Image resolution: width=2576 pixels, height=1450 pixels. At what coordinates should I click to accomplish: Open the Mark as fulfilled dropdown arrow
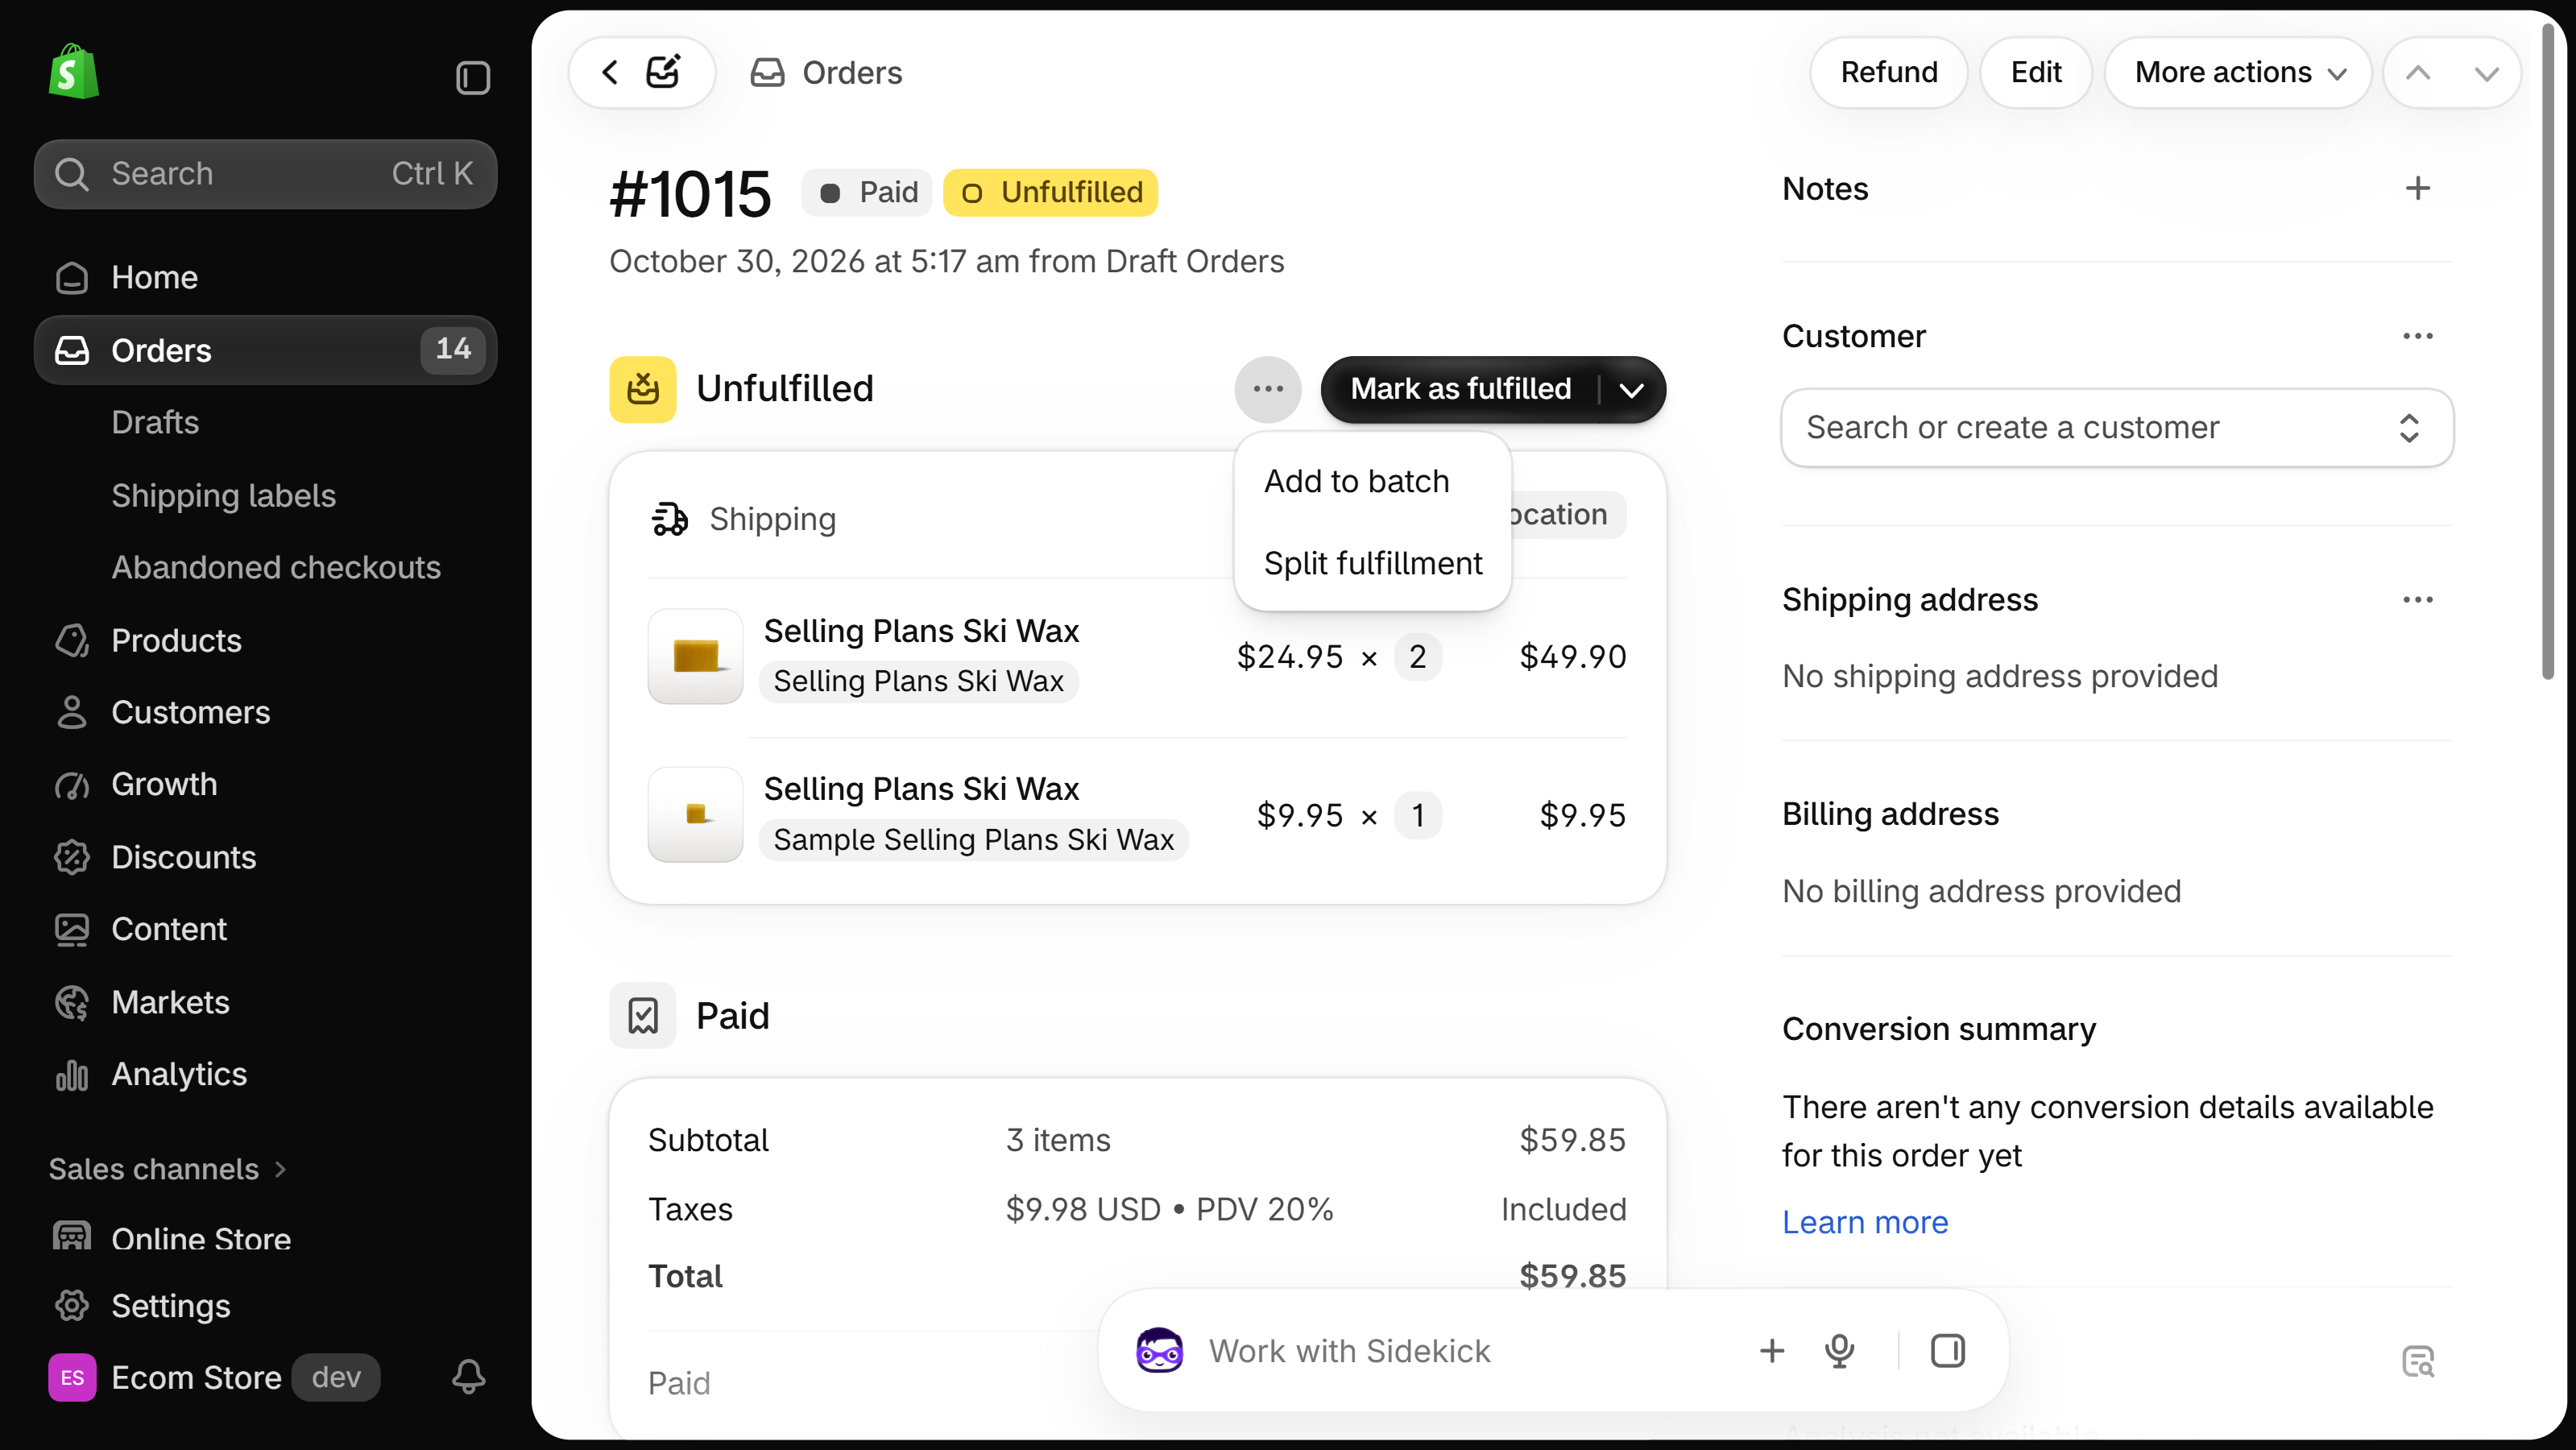1631,390
